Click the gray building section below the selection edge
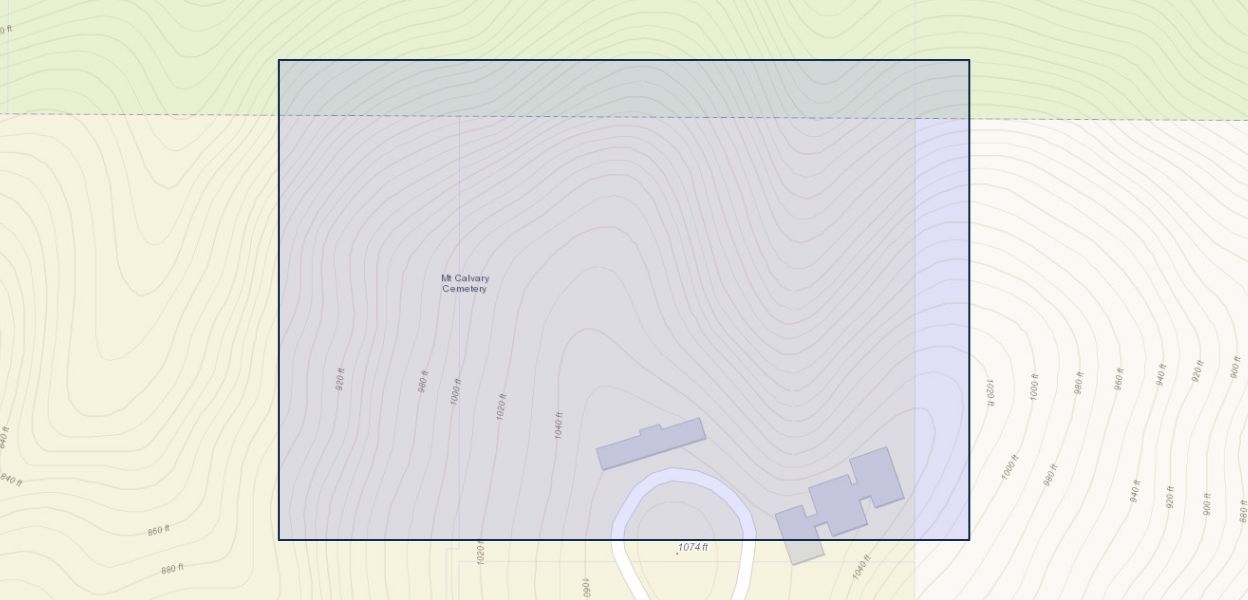 coord(801,551)
